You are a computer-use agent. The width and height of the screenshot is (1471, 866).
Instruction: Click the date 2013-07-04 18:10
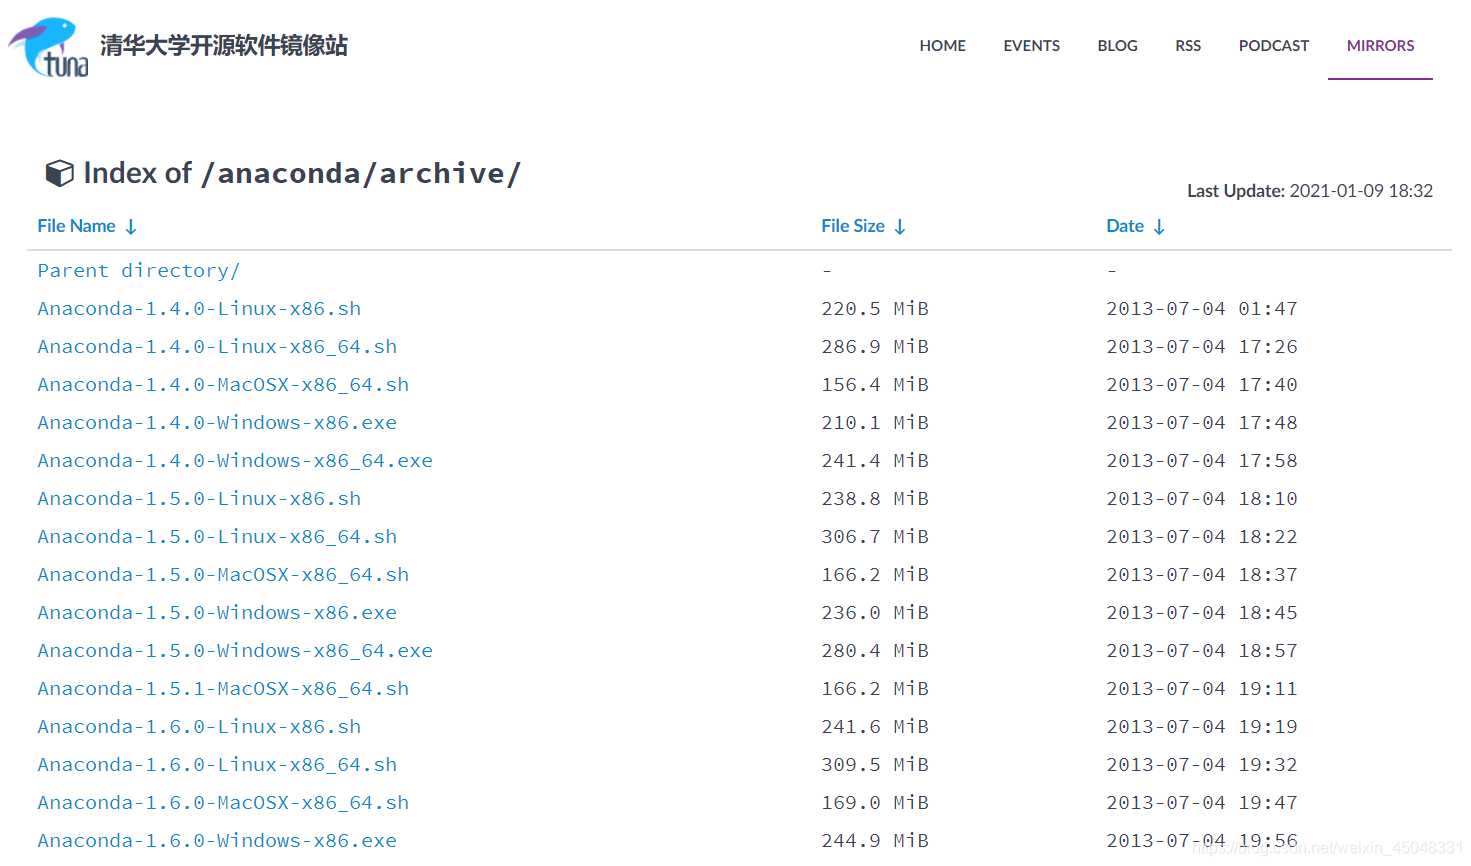(1202, 499)
